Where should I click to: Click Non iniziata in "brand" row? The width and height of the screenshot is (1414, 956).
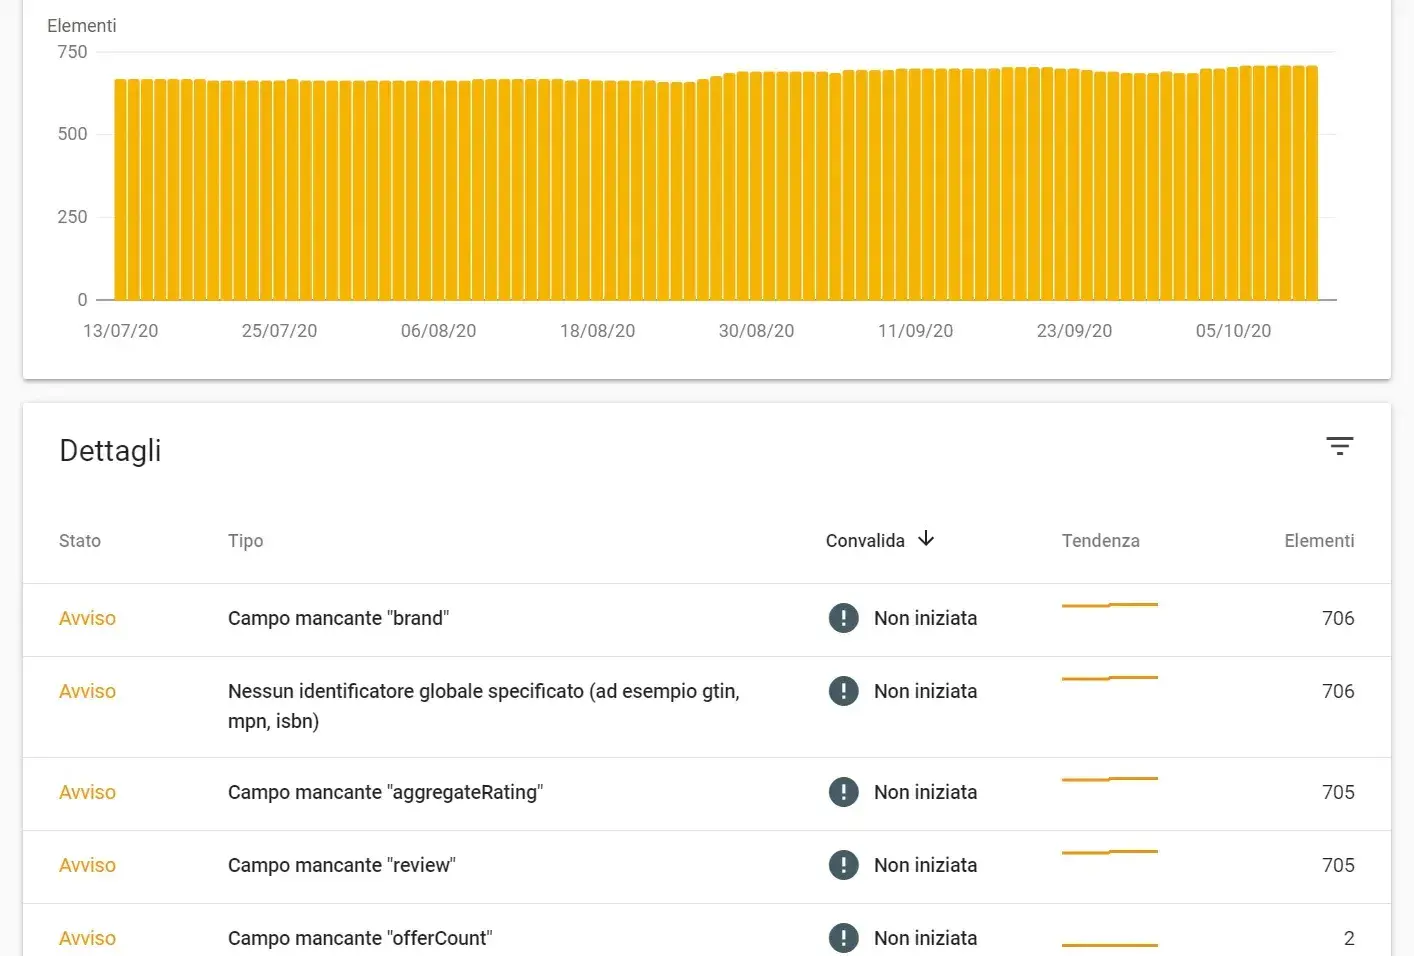pos(925,618)
